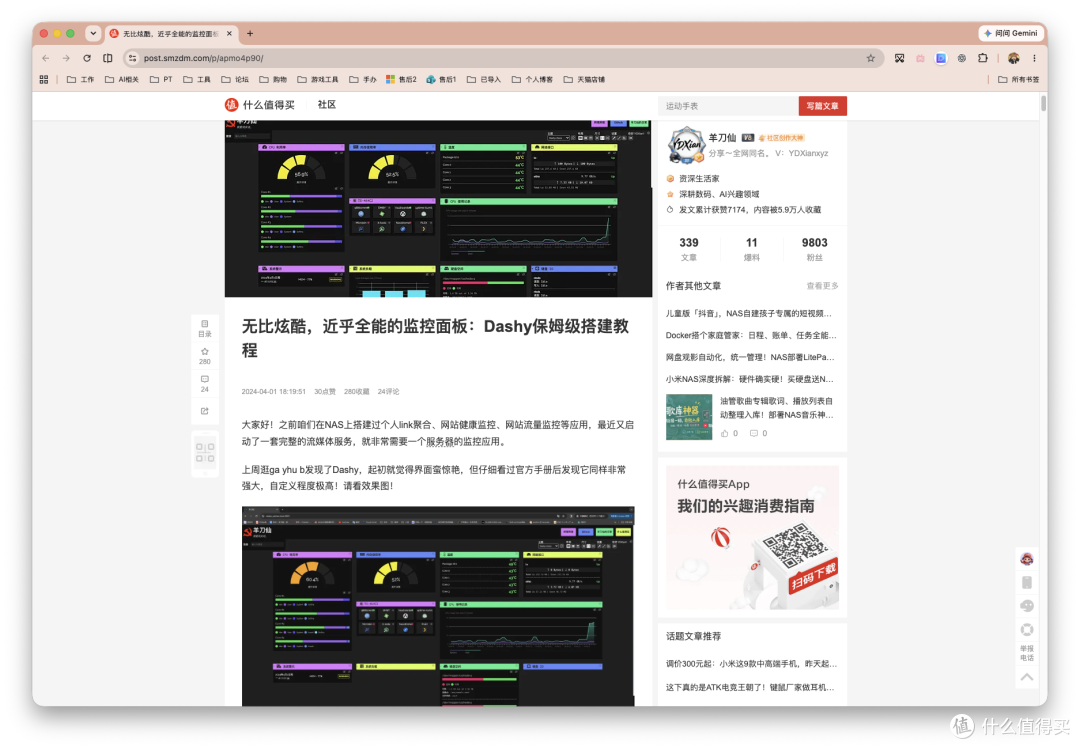Open the 售后1 bookmark
The height and width of the screenshot is (749, 1080).
(x=441, y=80)
